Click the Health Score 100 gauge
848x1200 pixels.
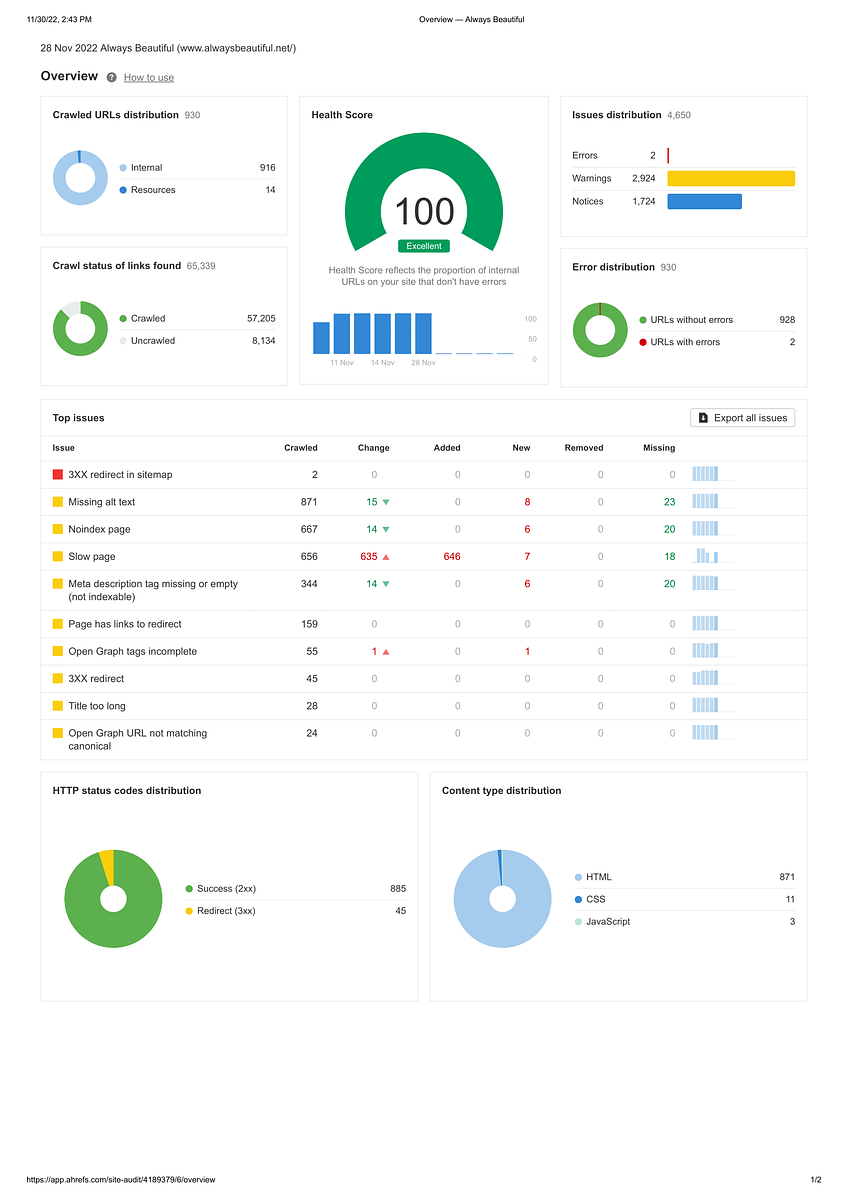(x=423, y=194)
